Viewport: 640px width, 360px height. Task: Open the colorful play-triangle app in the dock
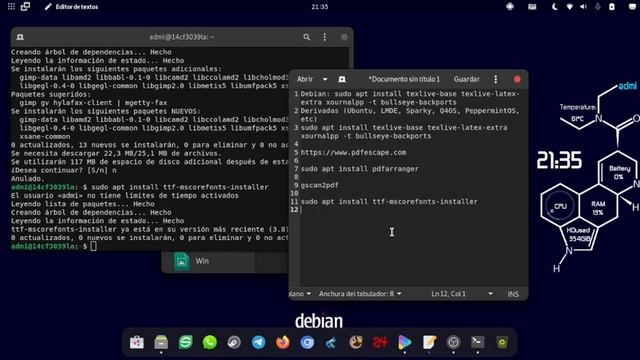(x=404, y=342)
